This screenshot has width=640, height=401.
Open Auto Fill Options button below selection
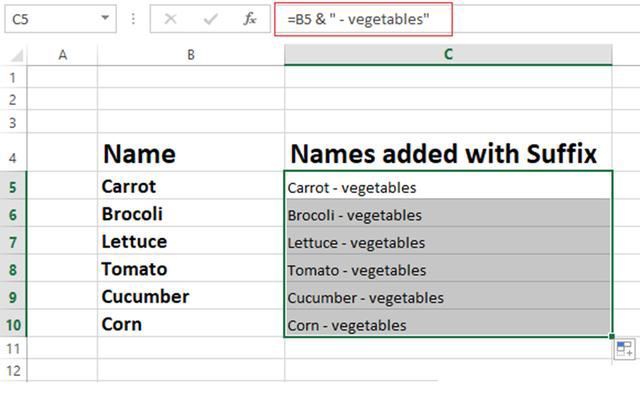[x=624, y=349]
